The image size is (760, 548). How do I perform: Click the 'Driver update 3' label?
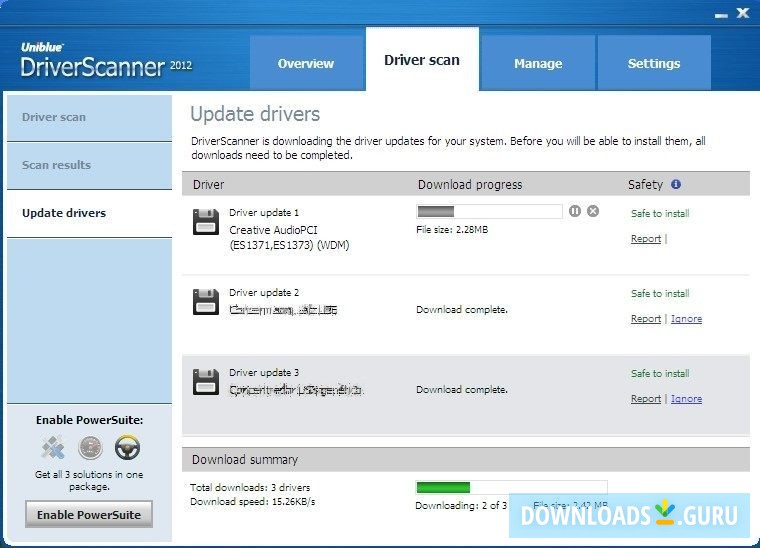pyautogui.click(x=264, y=373)
